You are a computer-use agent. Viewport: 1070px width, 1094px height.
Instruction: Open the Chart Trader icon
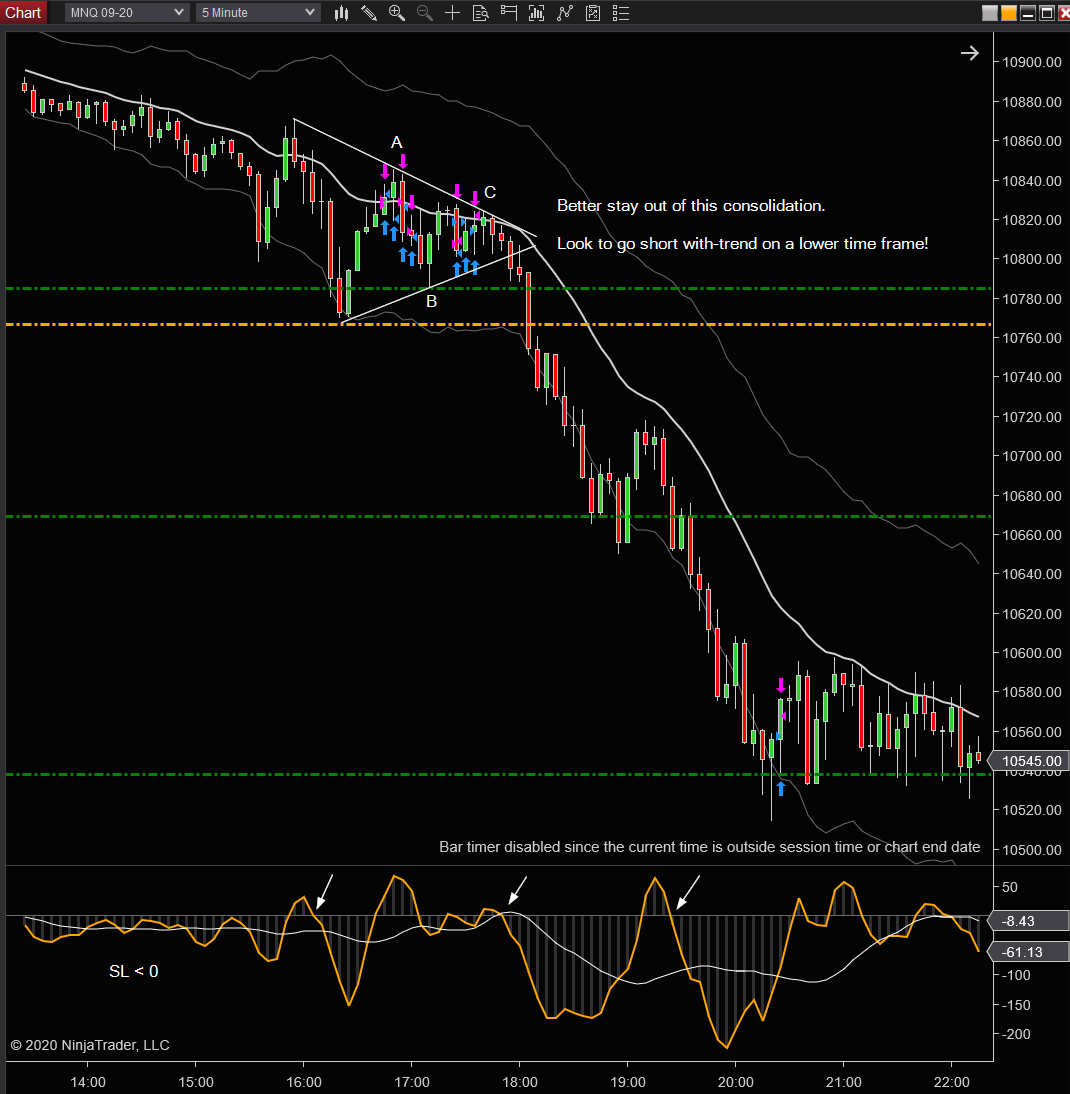(508, 13)
